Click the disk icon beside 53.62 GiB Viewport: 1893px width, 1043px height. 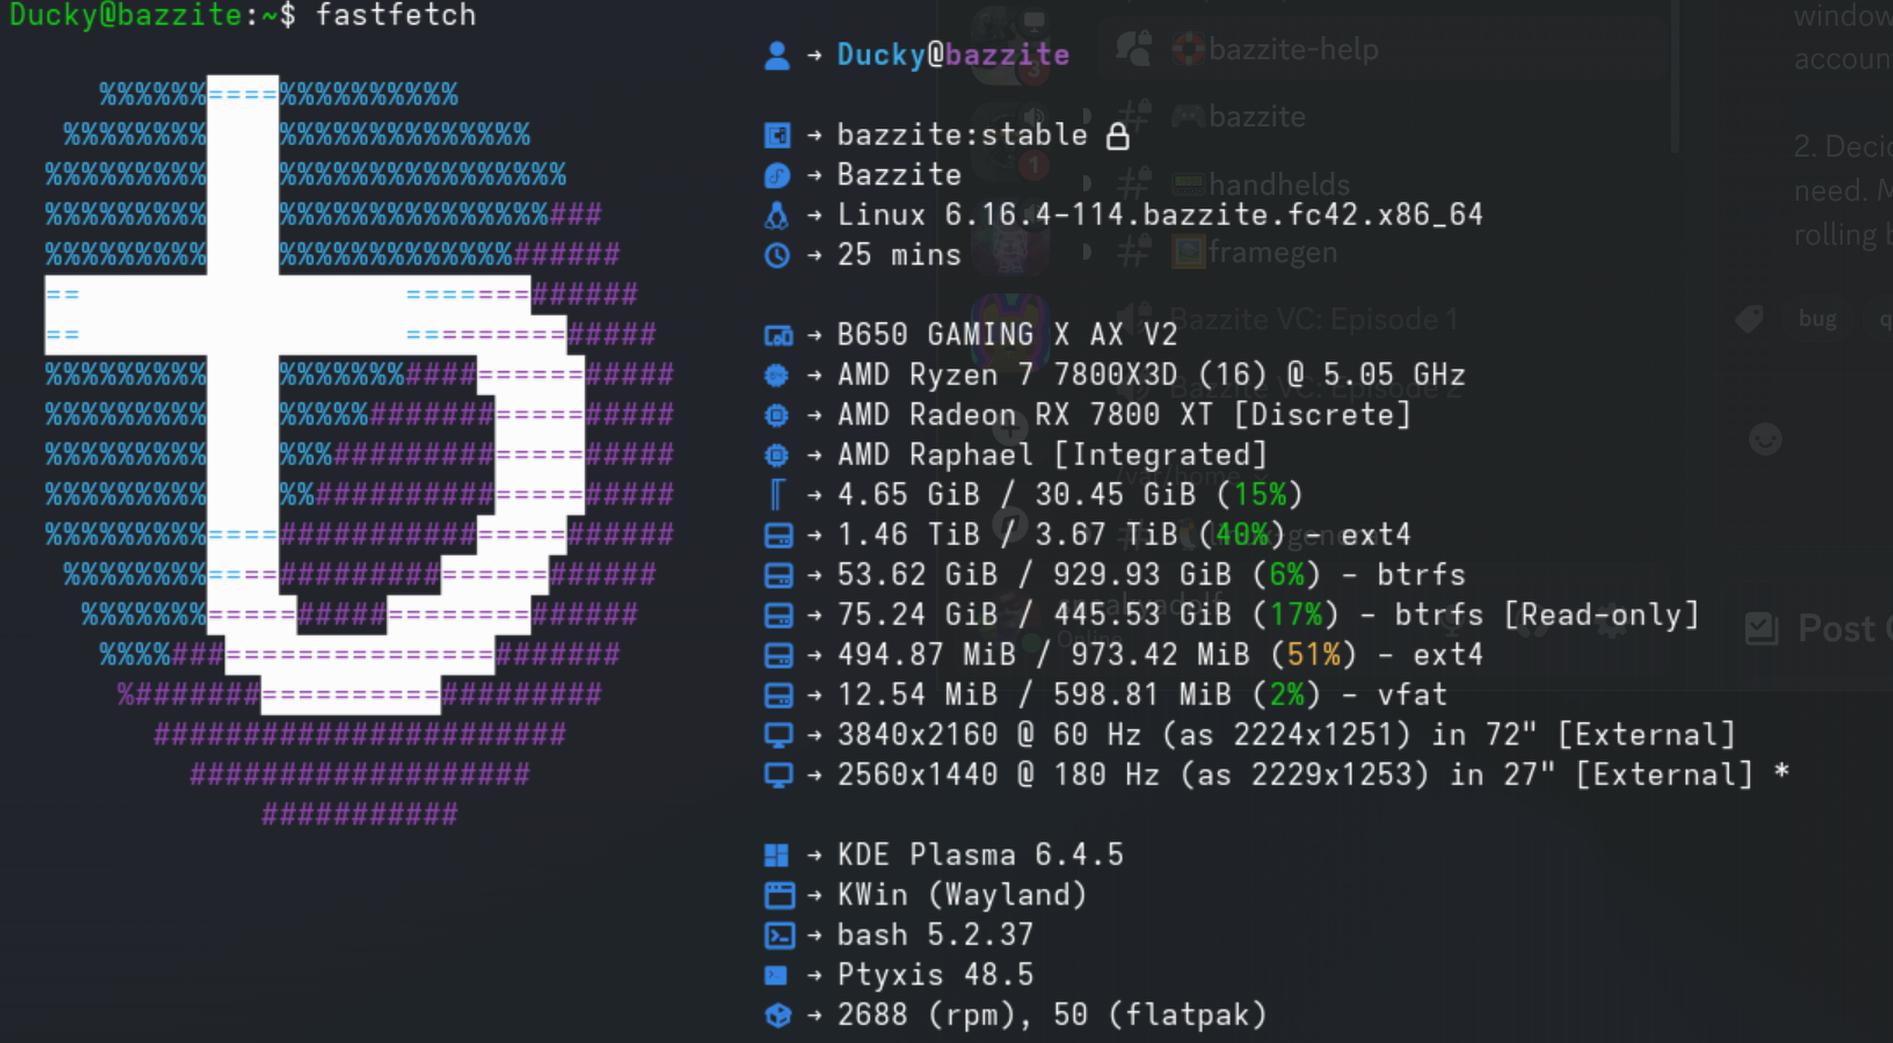(x=778, y=575)
